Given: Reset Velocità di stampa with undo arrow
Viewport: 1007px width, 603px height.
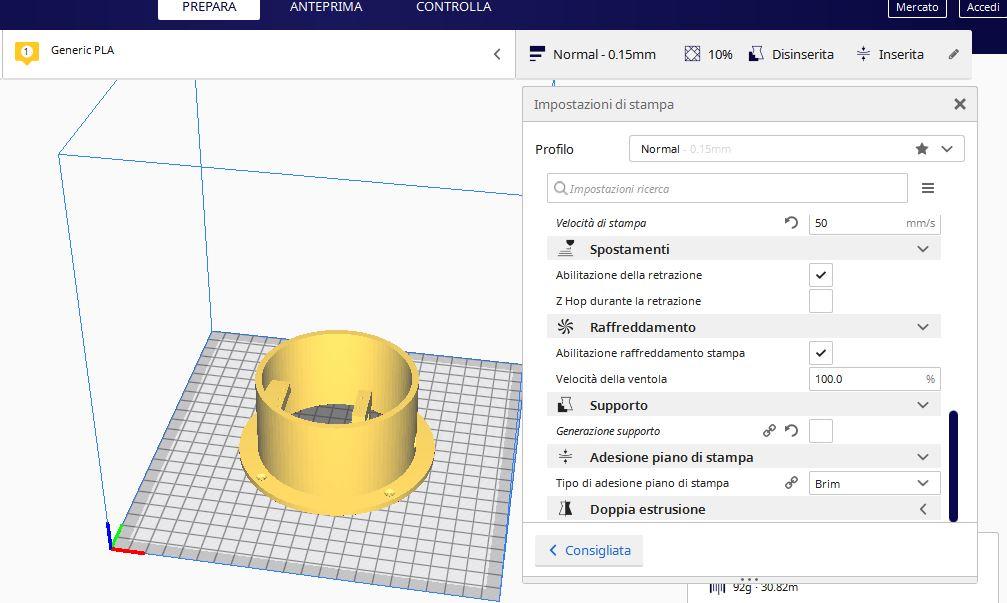Looking at the screenshot, I should click(791, 223).
